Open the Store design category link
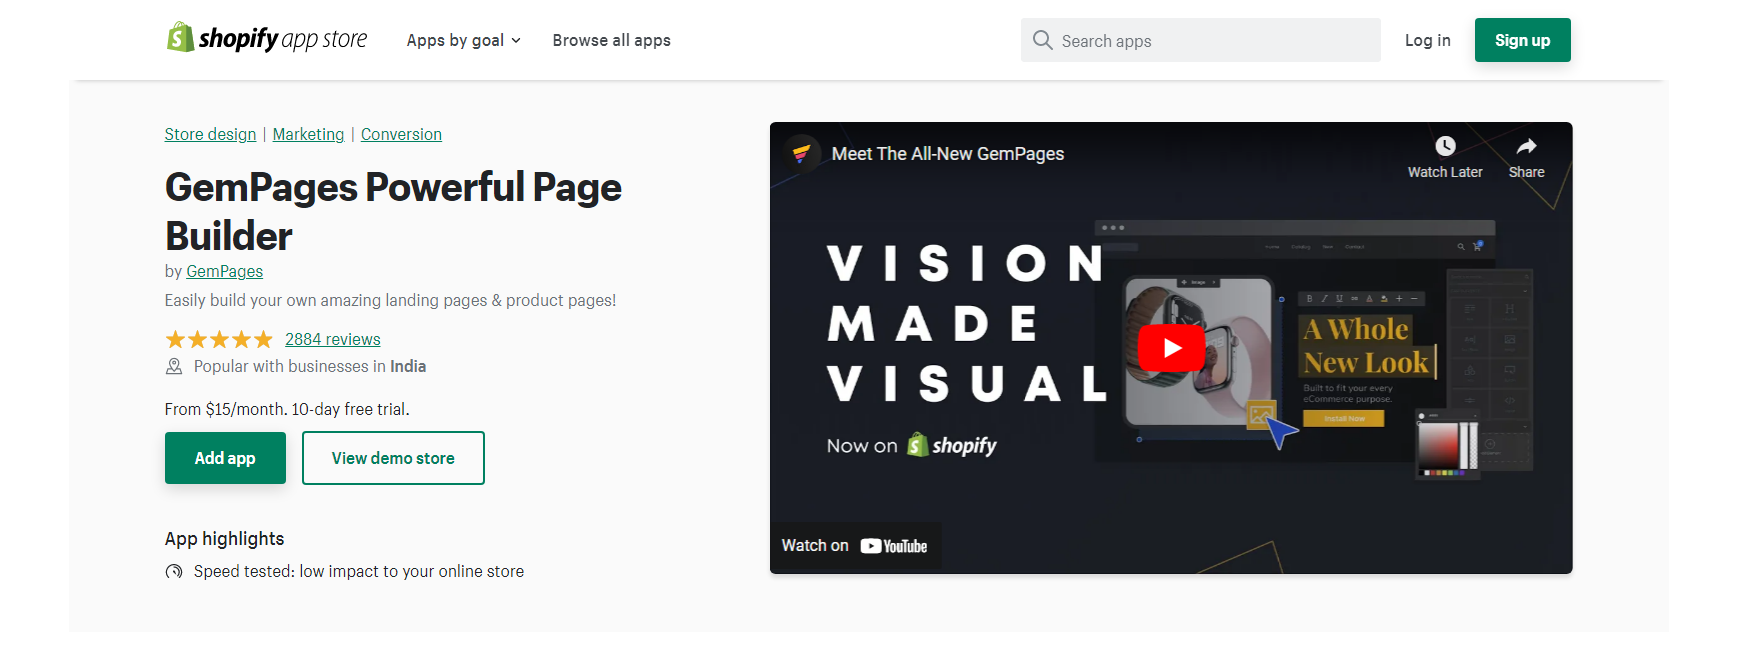 pyautogui.click(x=210, y=134)
